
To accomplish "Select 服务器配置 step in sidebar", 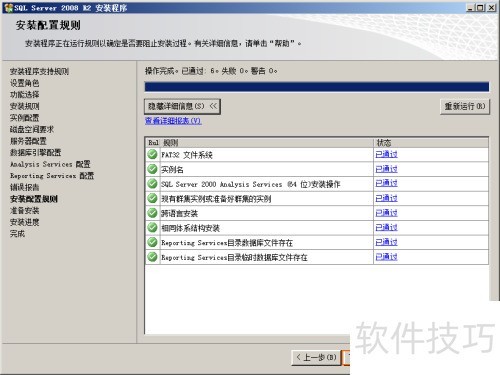I will [x=28, y=141].
